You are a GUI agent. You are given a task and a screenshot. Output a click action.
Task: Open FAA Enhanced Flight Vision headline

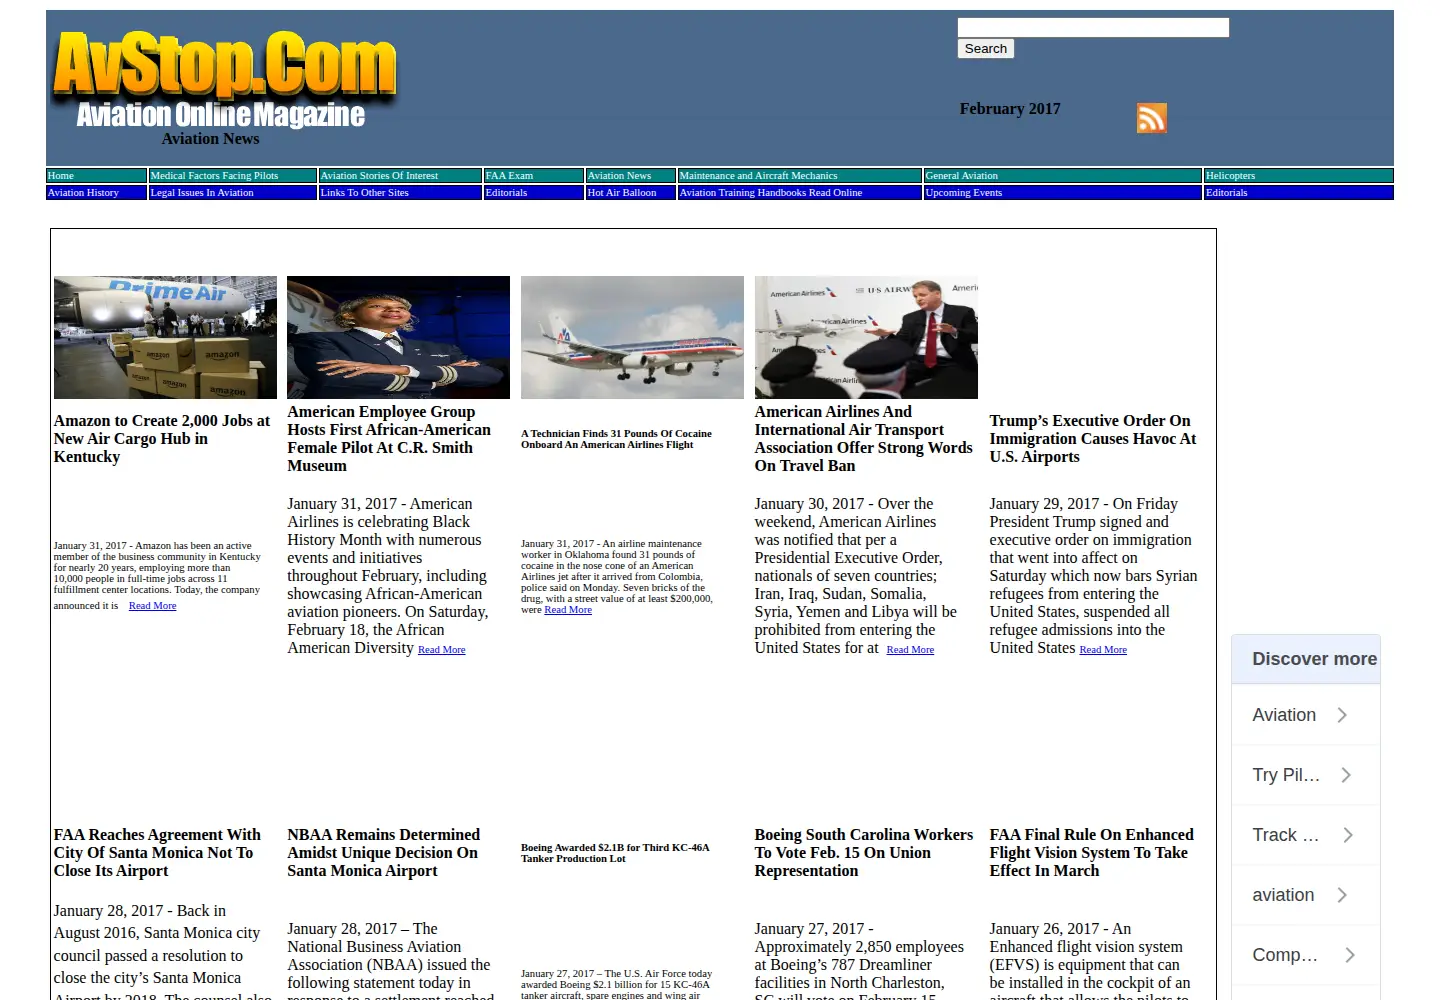1092,853
